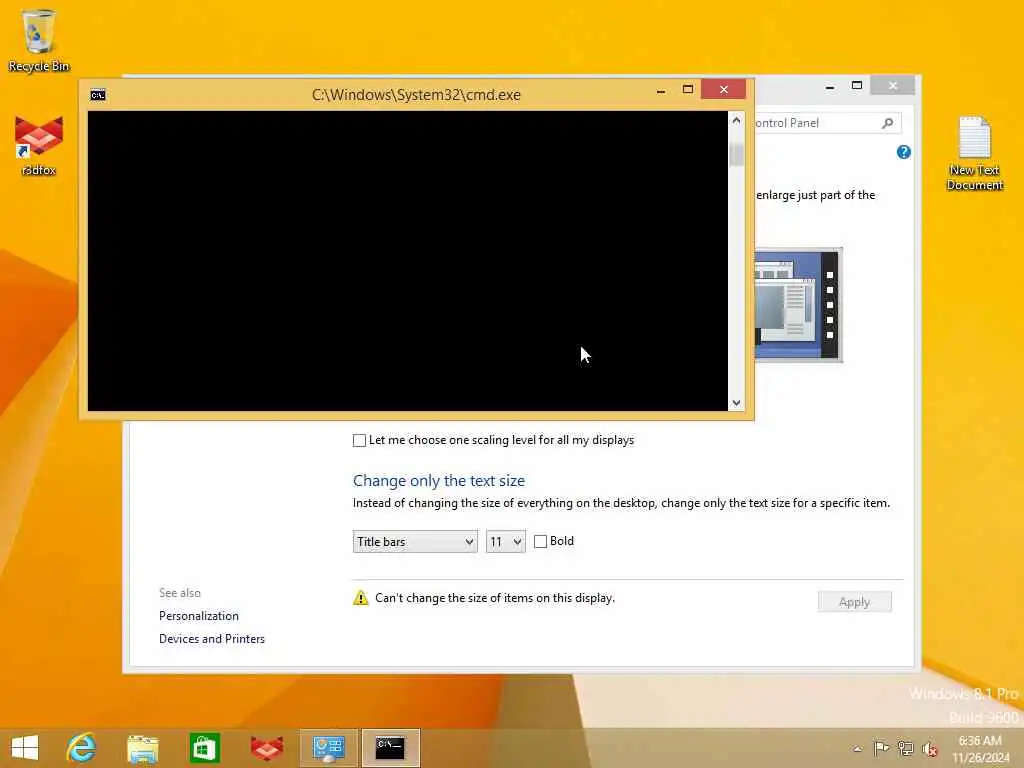Click the cmd window scrollbar thumb
This screenshot has height=768, width=1024.
click(x=736, y=153)
